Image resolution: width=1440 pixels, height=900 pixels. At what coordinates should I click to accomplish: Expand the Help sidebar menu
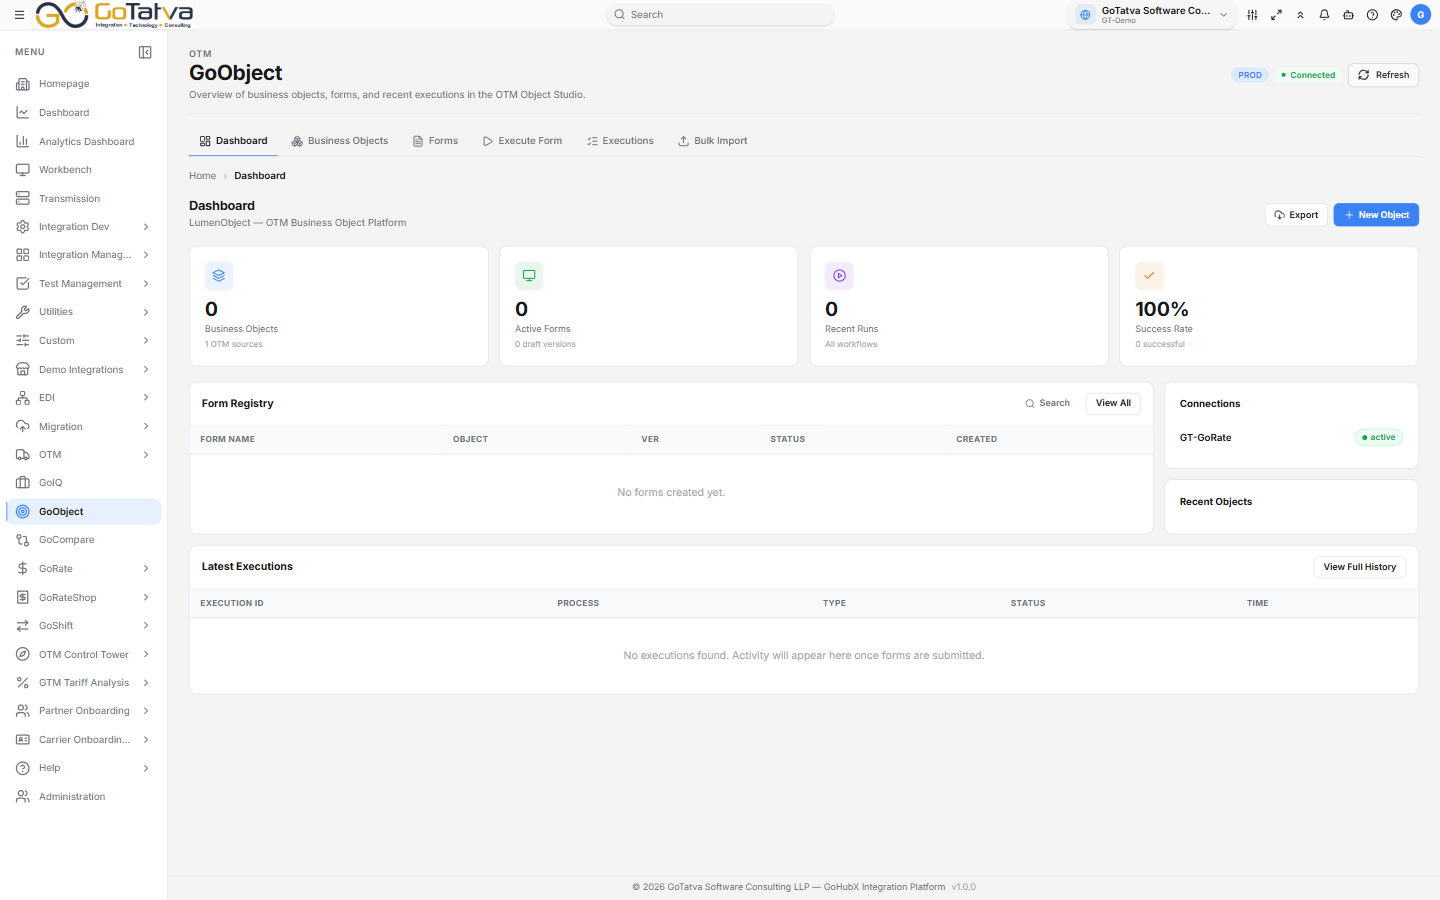(83, 768)
